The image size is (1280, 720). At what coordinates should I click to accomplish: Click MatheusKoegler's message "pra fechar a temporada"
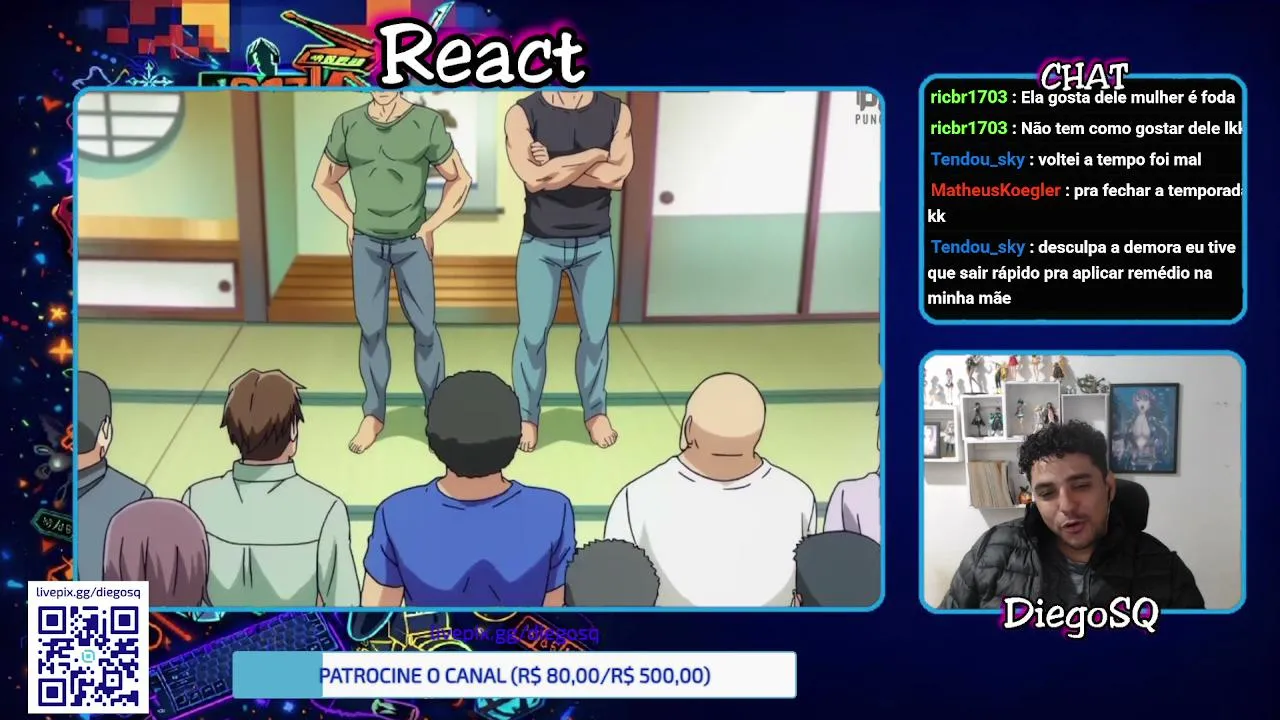click(1158, 190)
